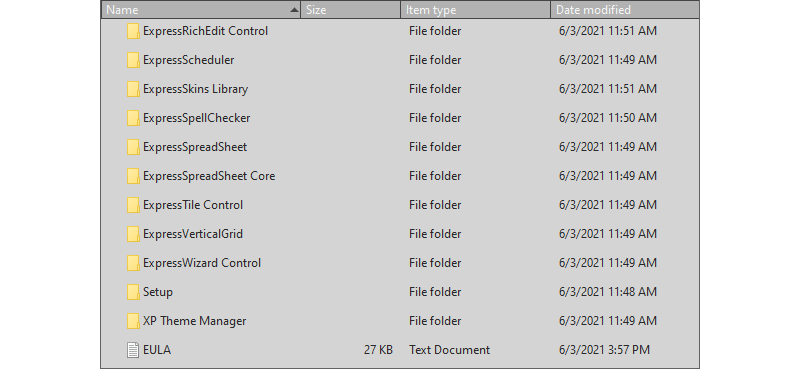Sort by the Date modified column header
Viewport: 800px width, 369px height.
[625, 10]
